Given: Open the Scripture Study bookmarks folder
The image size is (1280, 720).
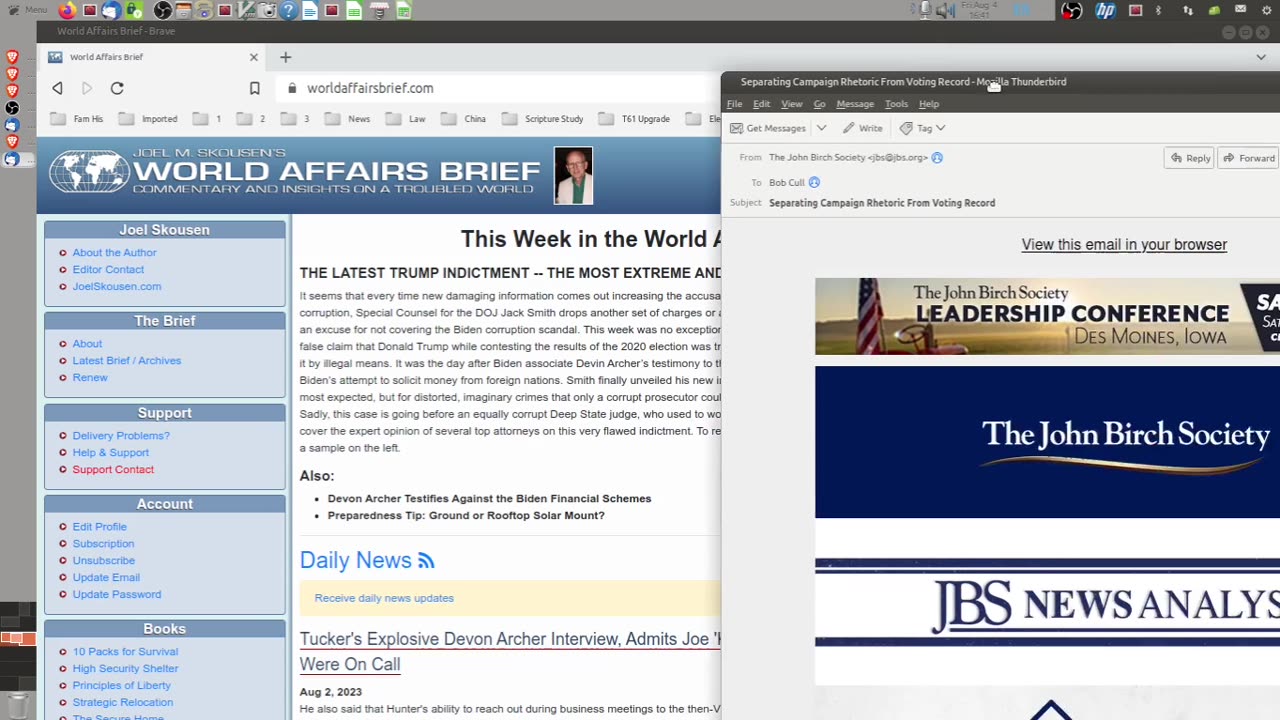Looking at the screenshot, I should tap(543, 119).
